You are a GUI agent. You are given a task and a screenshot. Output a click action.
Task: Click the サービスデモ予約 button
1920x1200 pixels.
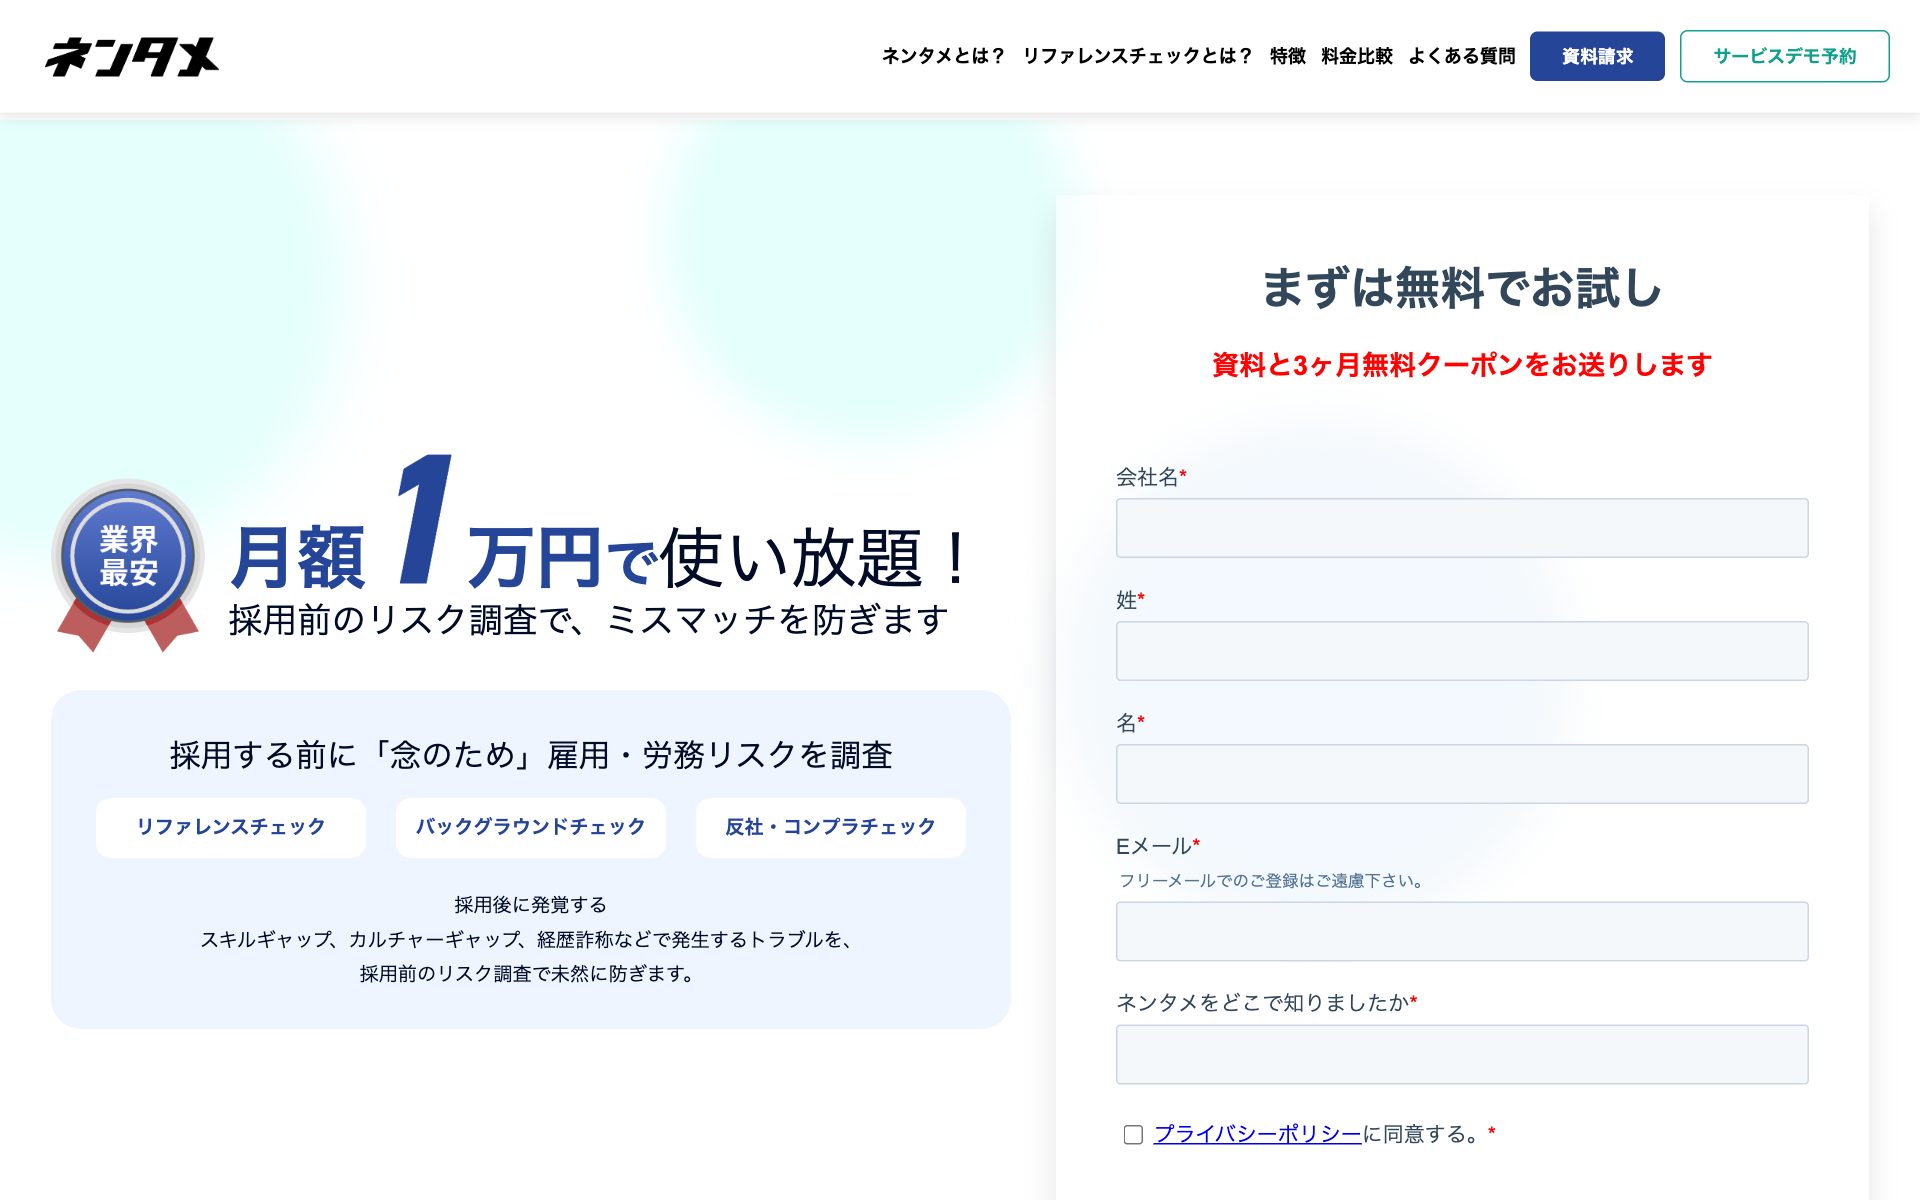coord(1784,56)
